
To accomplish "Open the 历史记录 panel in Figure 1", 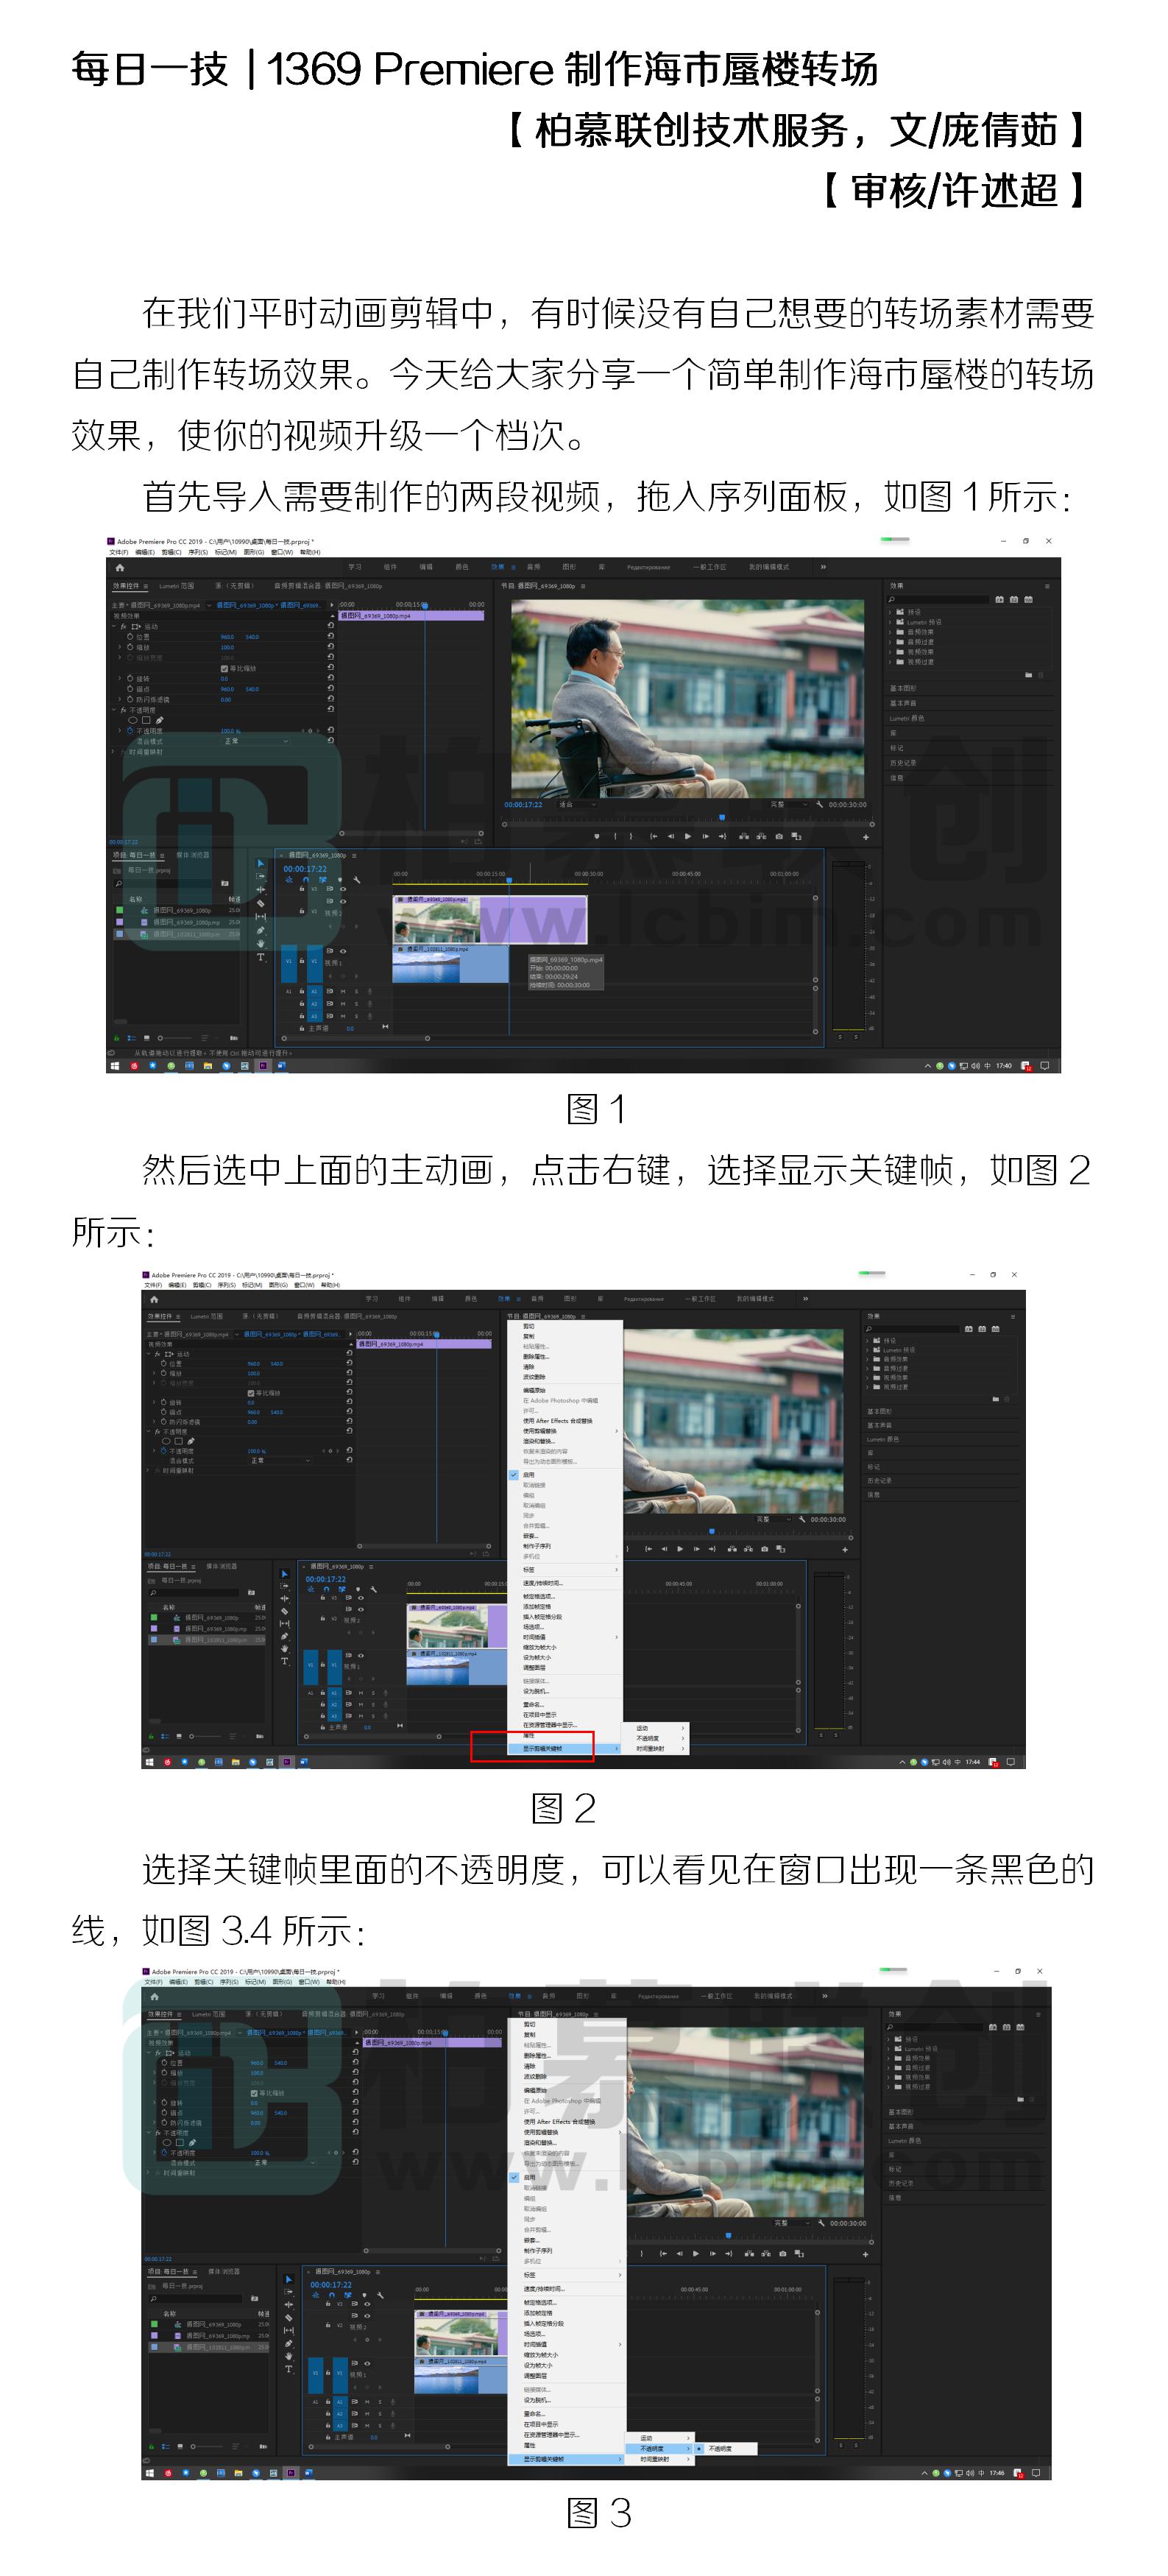I will tap(904, 763).
